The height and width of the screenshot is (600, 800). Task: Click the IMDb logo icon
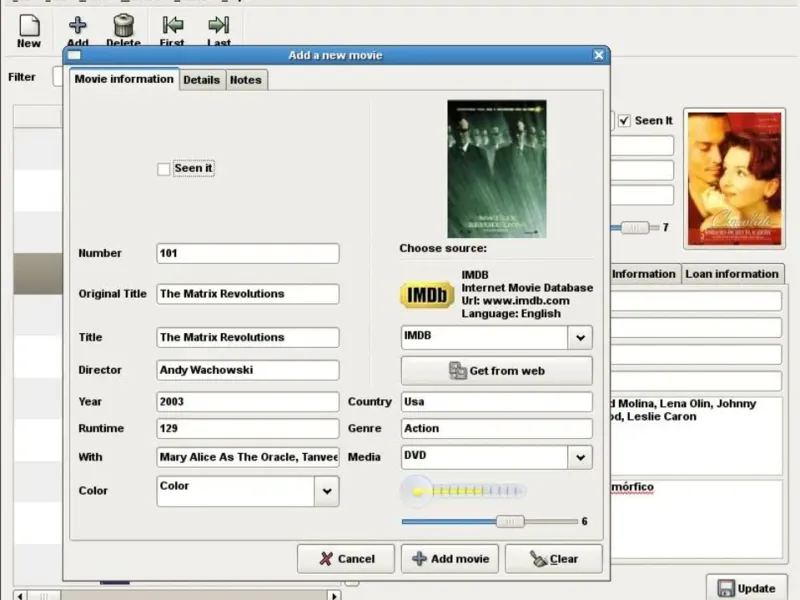427,295
